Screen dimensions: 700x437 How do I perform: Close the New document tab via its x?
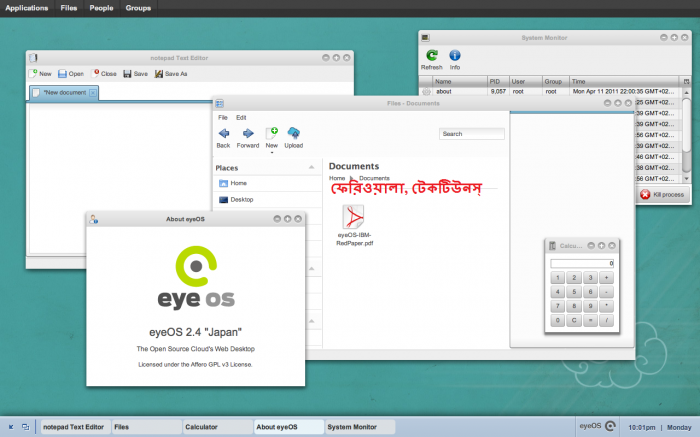(x=92, y=92)
